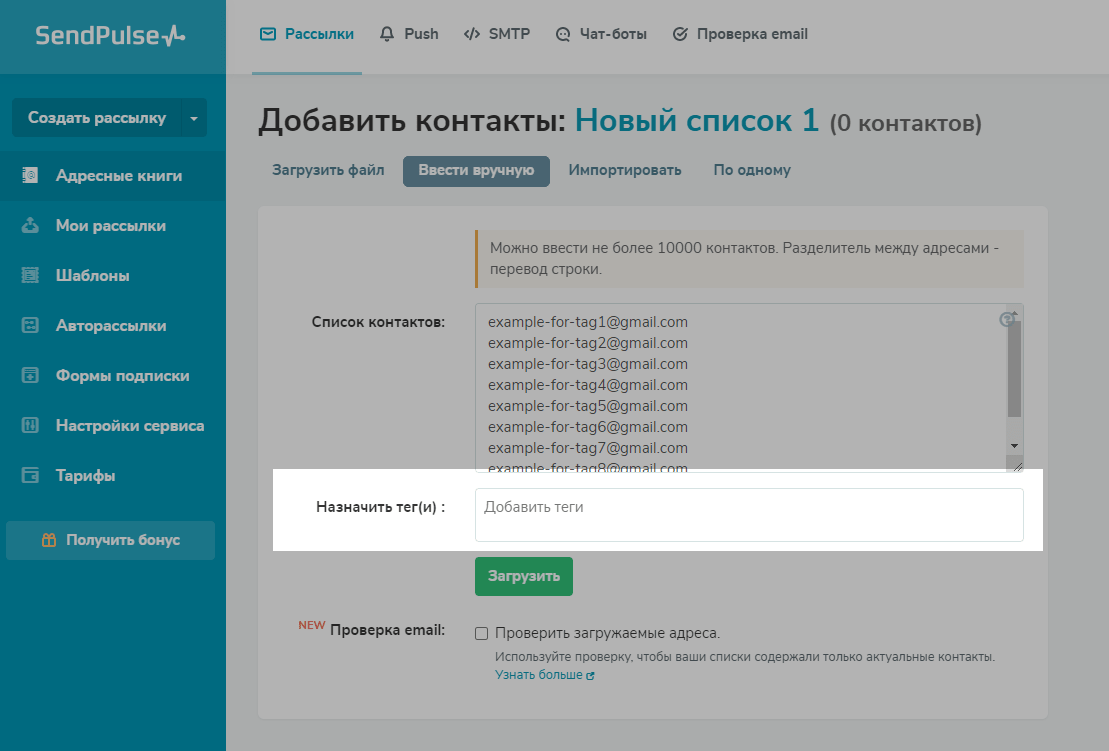The width and height of the screenshot is (1109, 751).
Task: Select the Импортировать tab
Action: pyautogui.click(x=625, y=170)
